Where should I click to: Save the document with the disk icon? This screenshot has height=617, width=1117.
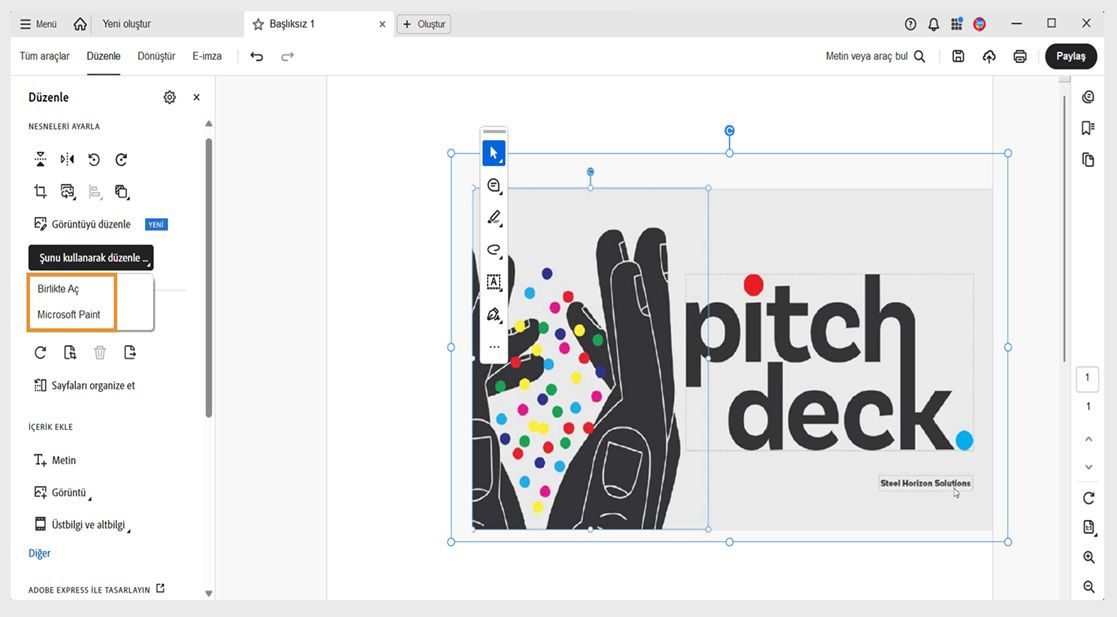[x=958, y=56]
